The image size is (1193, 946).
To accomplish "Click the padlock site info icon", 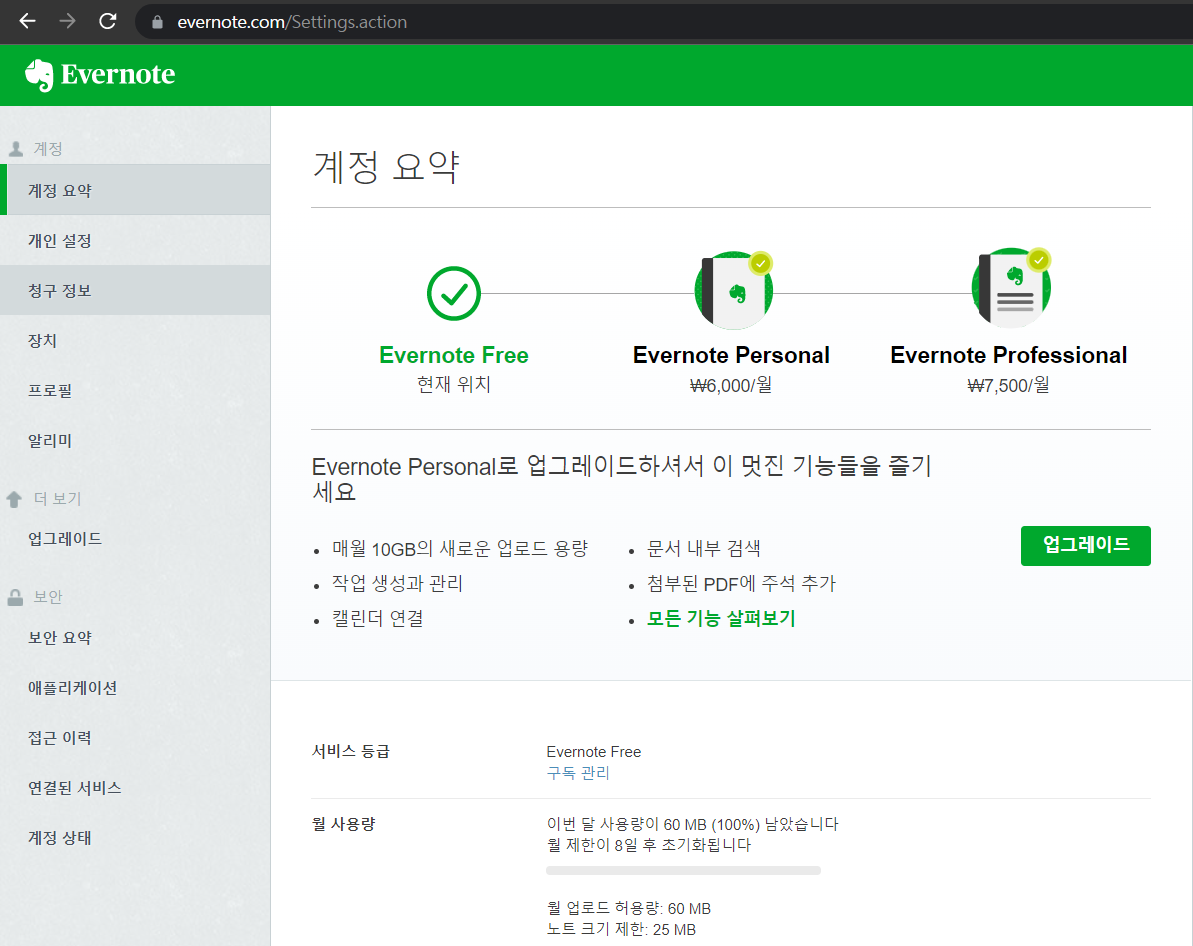I will pos(157,22).
